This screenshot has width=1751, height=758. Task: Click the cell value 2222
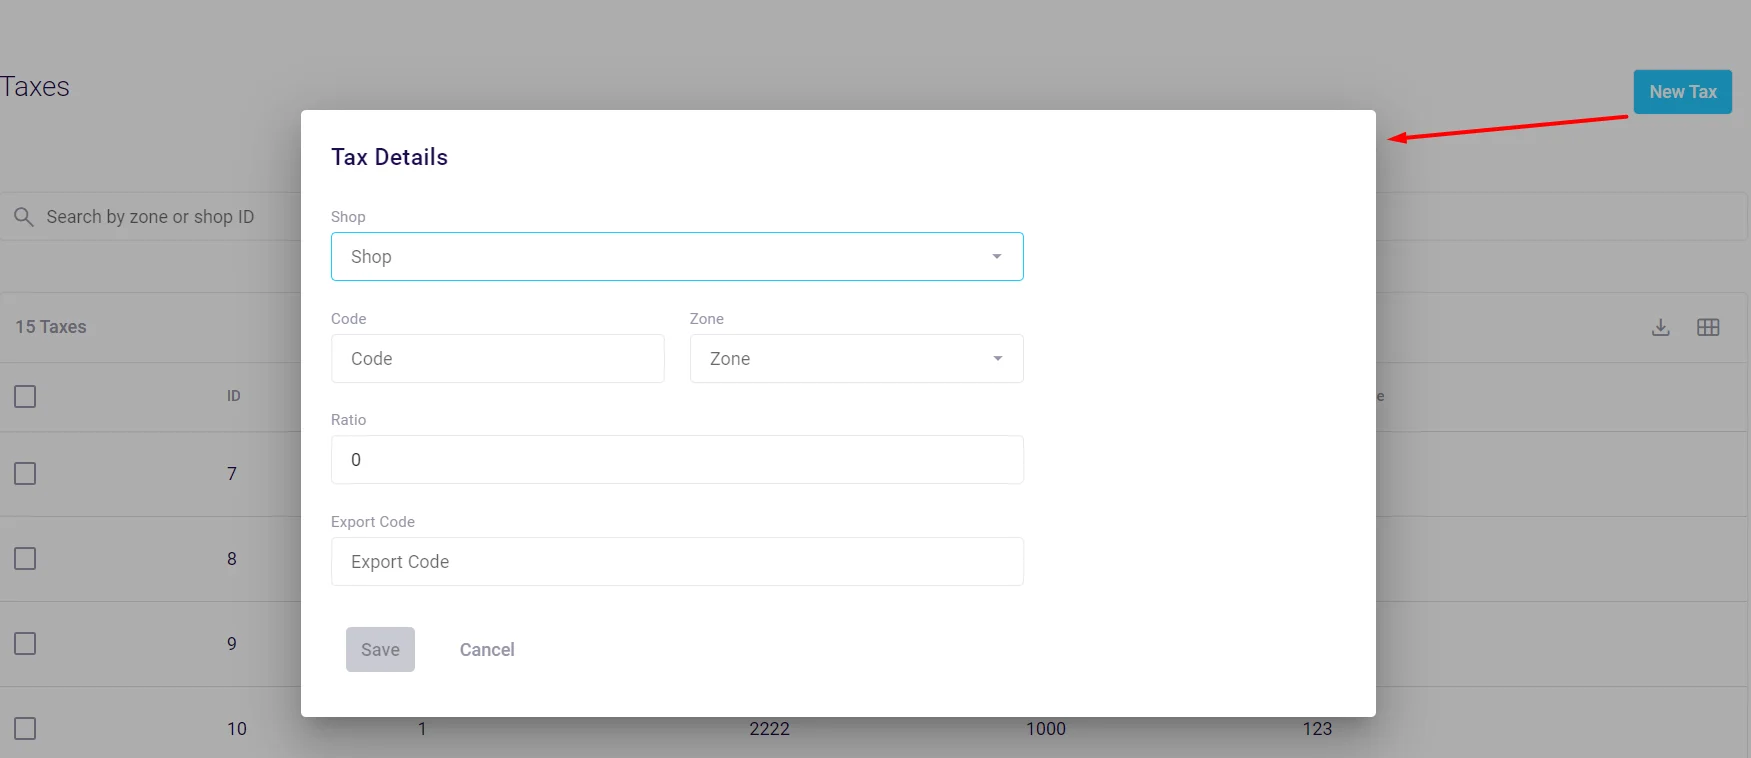770,729
